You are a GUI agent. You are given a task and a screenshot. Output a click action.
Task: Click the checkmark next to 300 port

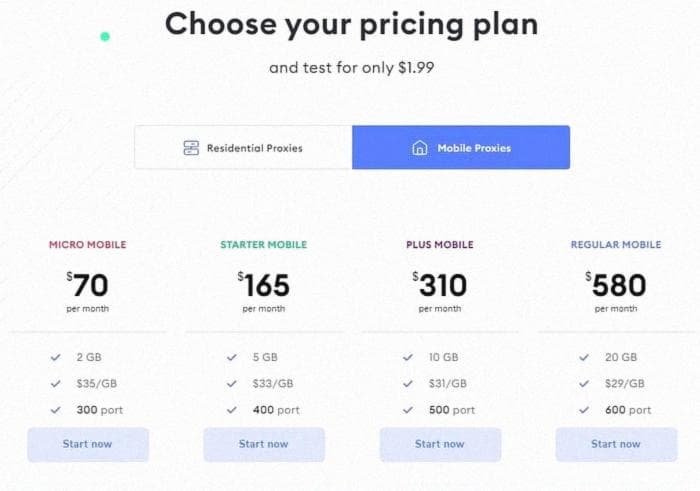click(55, 410)
